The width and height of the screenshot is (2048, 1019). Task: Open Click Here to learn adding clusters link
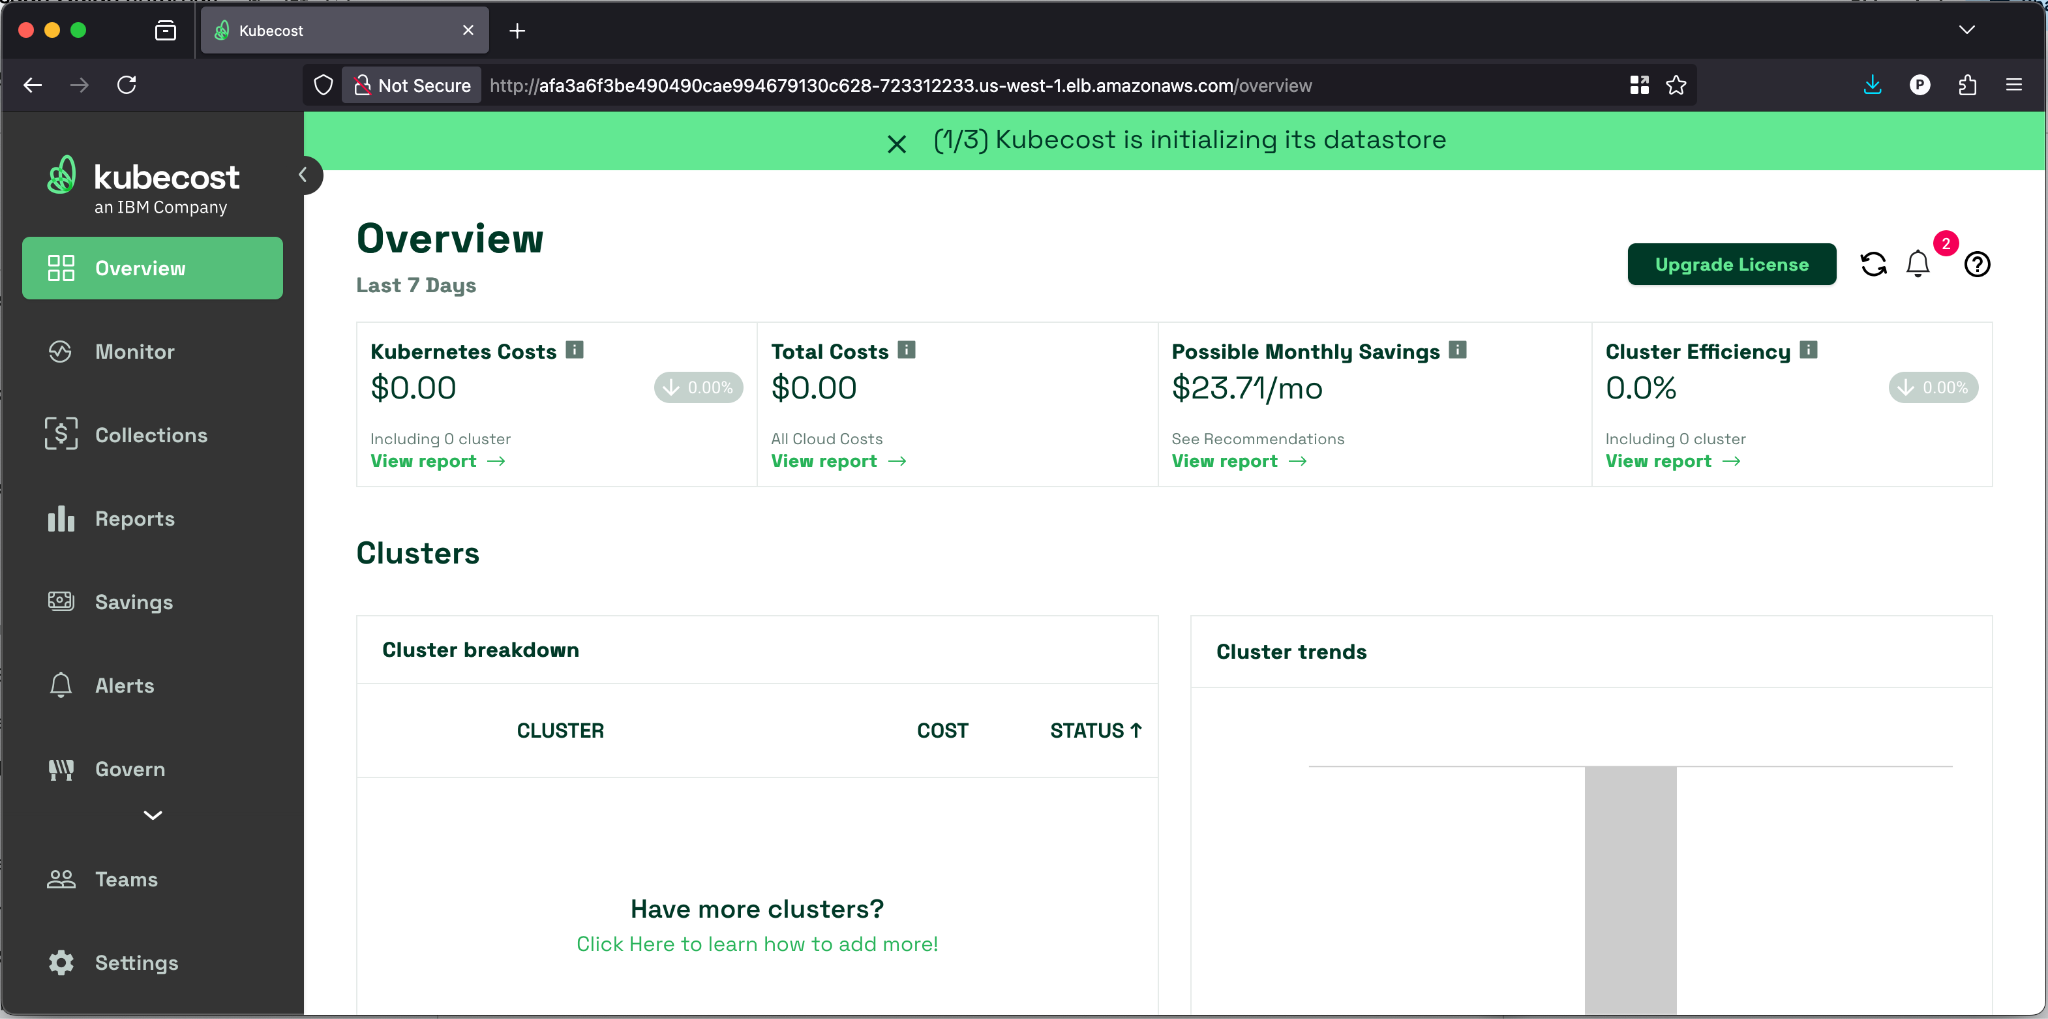pyautogui.click(x=756, y=944)
